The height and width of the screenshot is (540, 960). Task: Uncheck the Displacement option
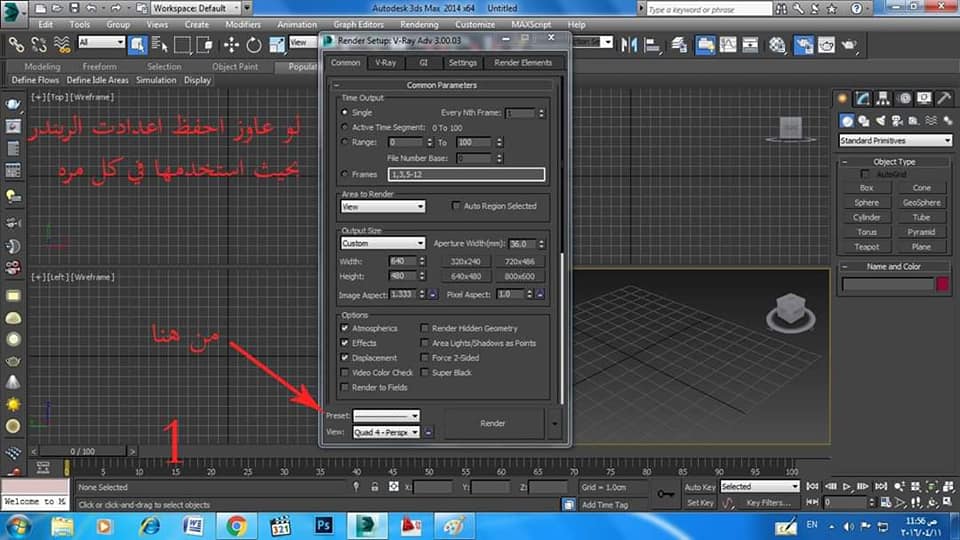click(x=345, y=358)
